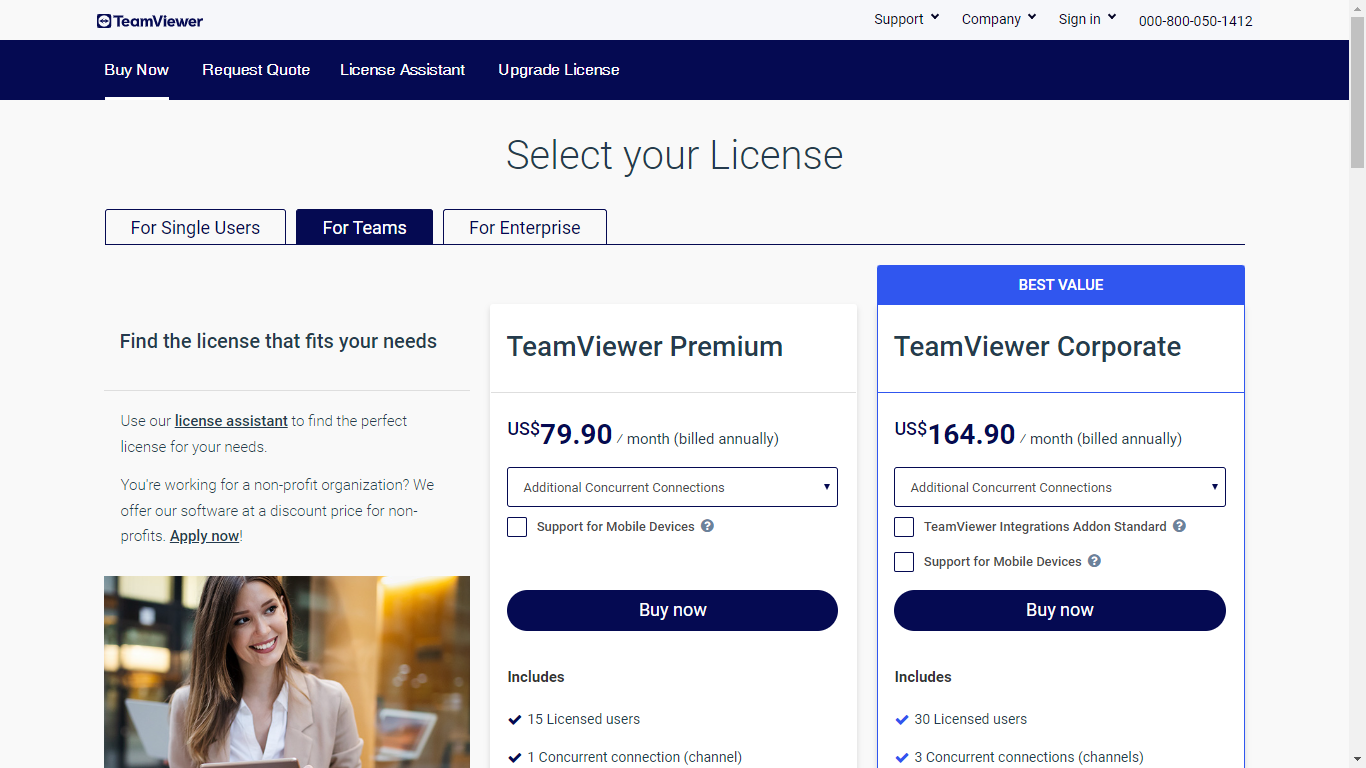1366x768 pixels.
Task: Check Corporate Support for Mobile Devices
Action: click(904, 562)
